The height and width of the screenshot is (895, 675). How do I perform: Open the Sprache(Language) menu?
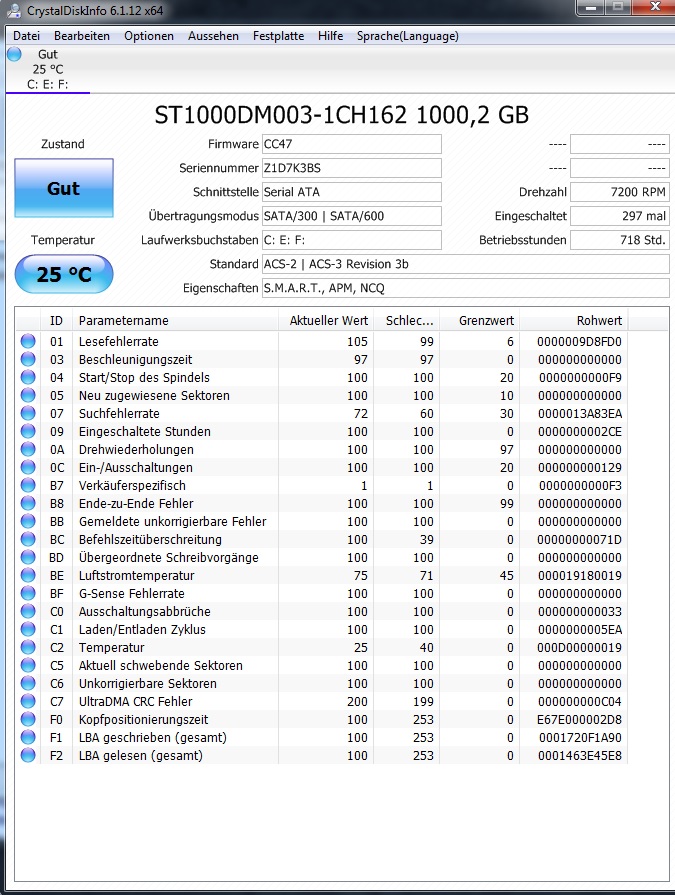click(407, 36)
